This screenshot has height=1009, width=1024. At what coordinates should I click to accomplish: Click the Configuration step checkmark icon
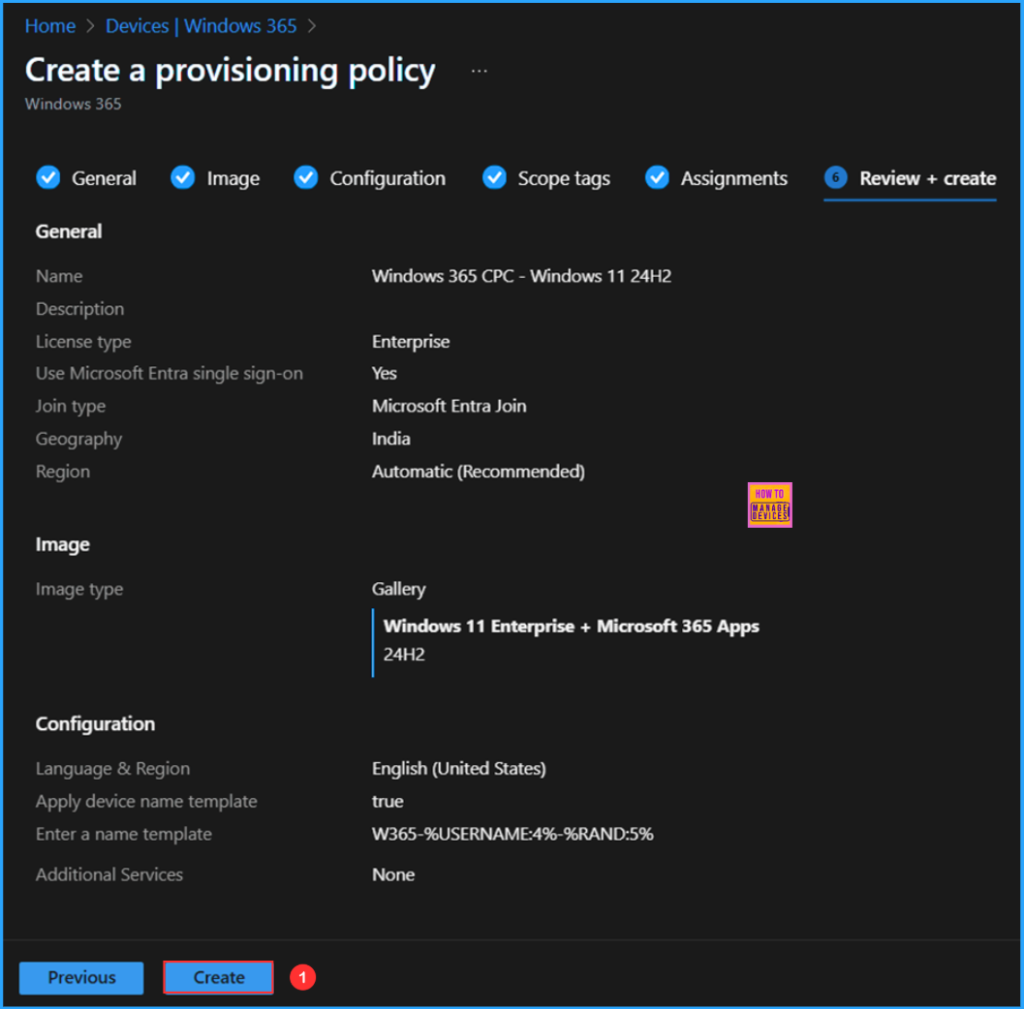306,178
